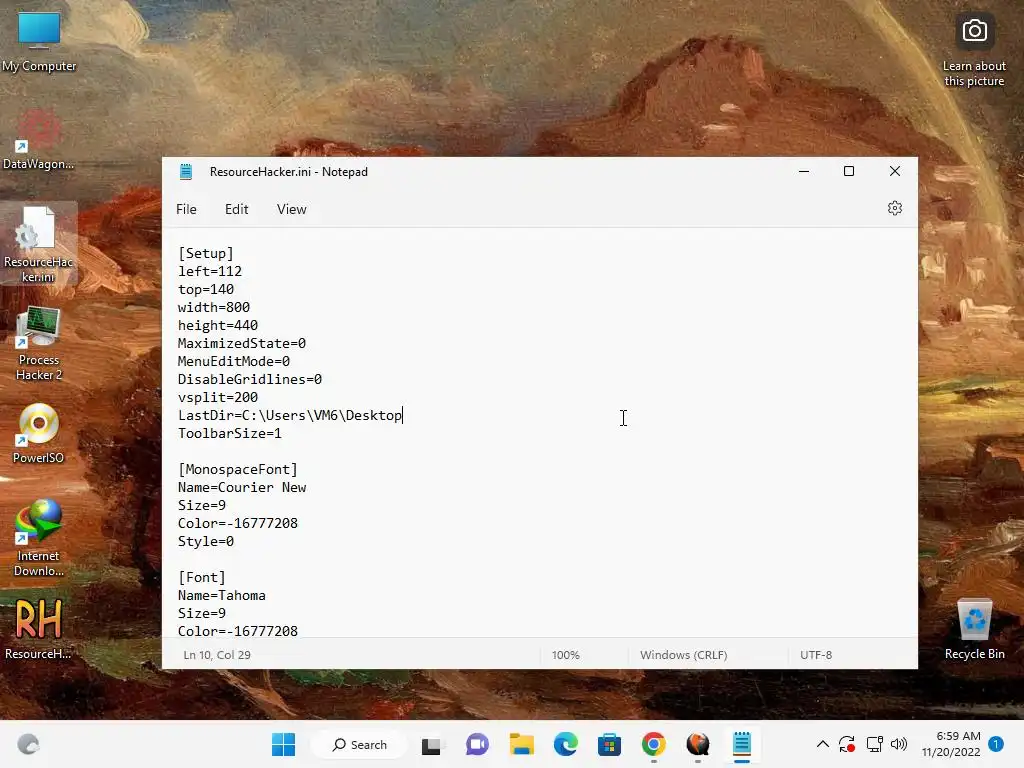Click the Learn about this picture icon
The width and height of the screenshot is (1024, 768).
pyautogui.click(x=974, y=50)
